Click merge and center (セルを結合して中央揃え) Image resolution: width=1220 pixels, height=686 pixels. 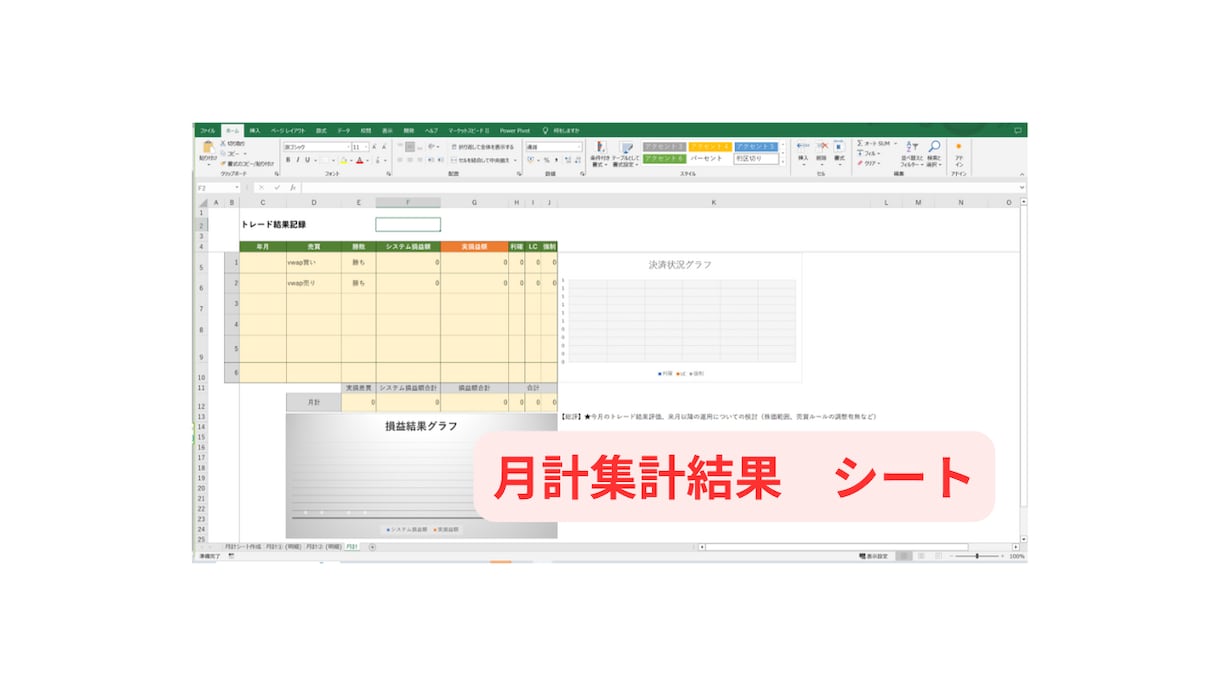(x=481, y=160)
